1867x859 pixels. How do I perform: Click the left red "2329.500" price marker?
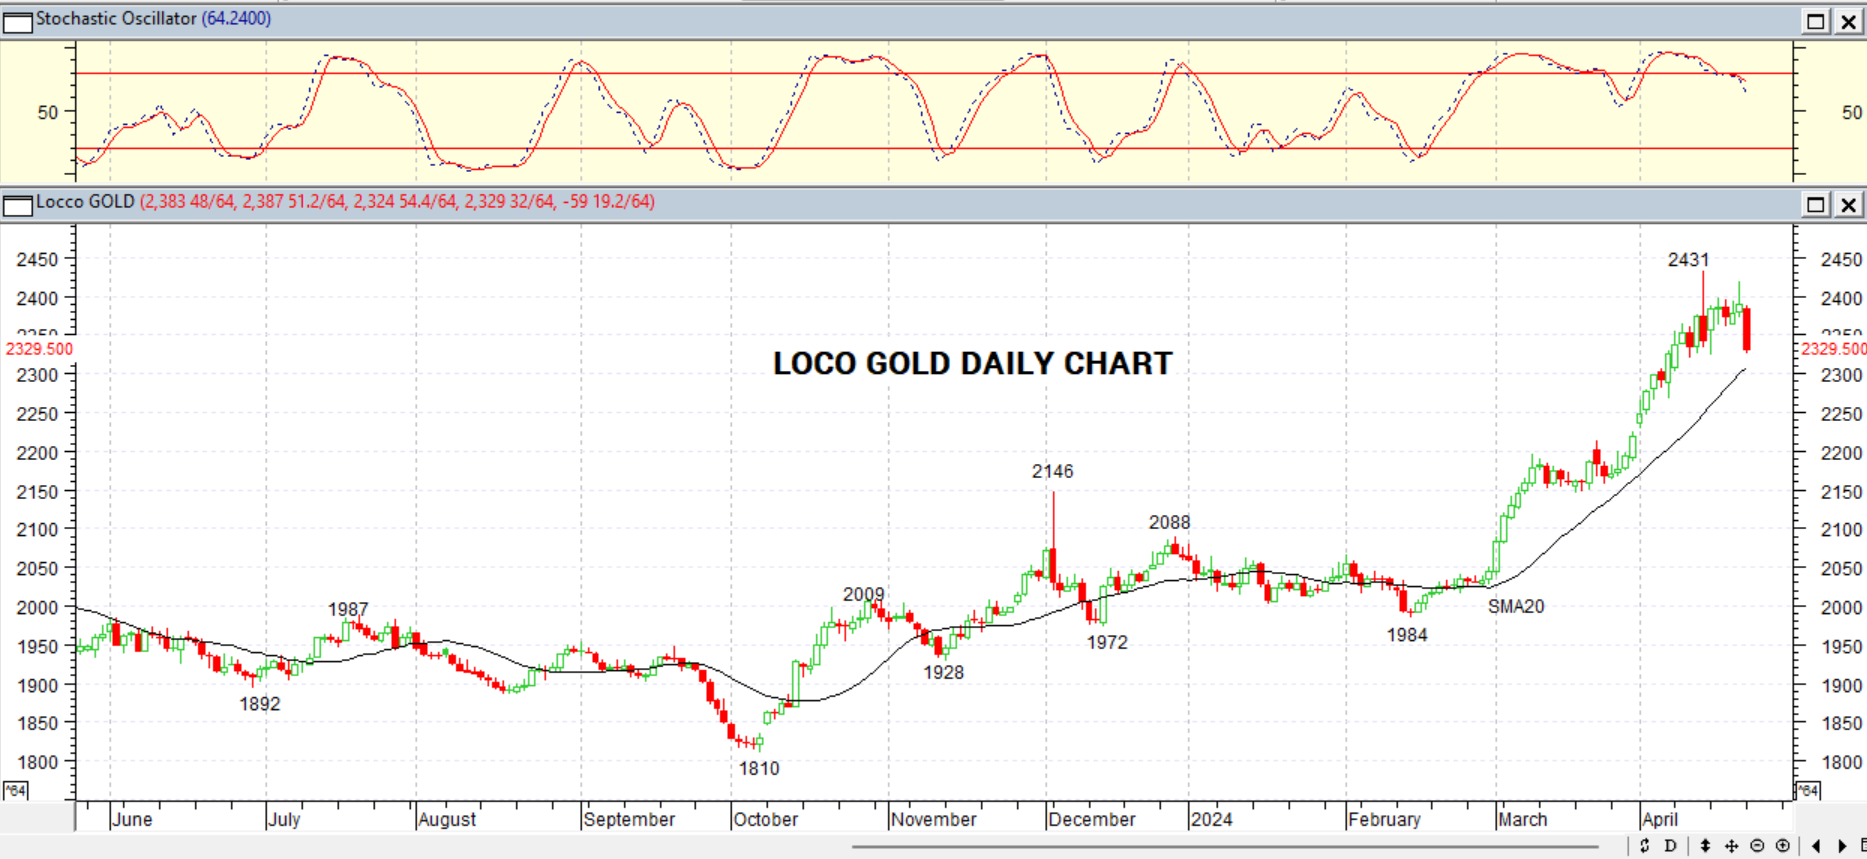click(x=39, y=349)
